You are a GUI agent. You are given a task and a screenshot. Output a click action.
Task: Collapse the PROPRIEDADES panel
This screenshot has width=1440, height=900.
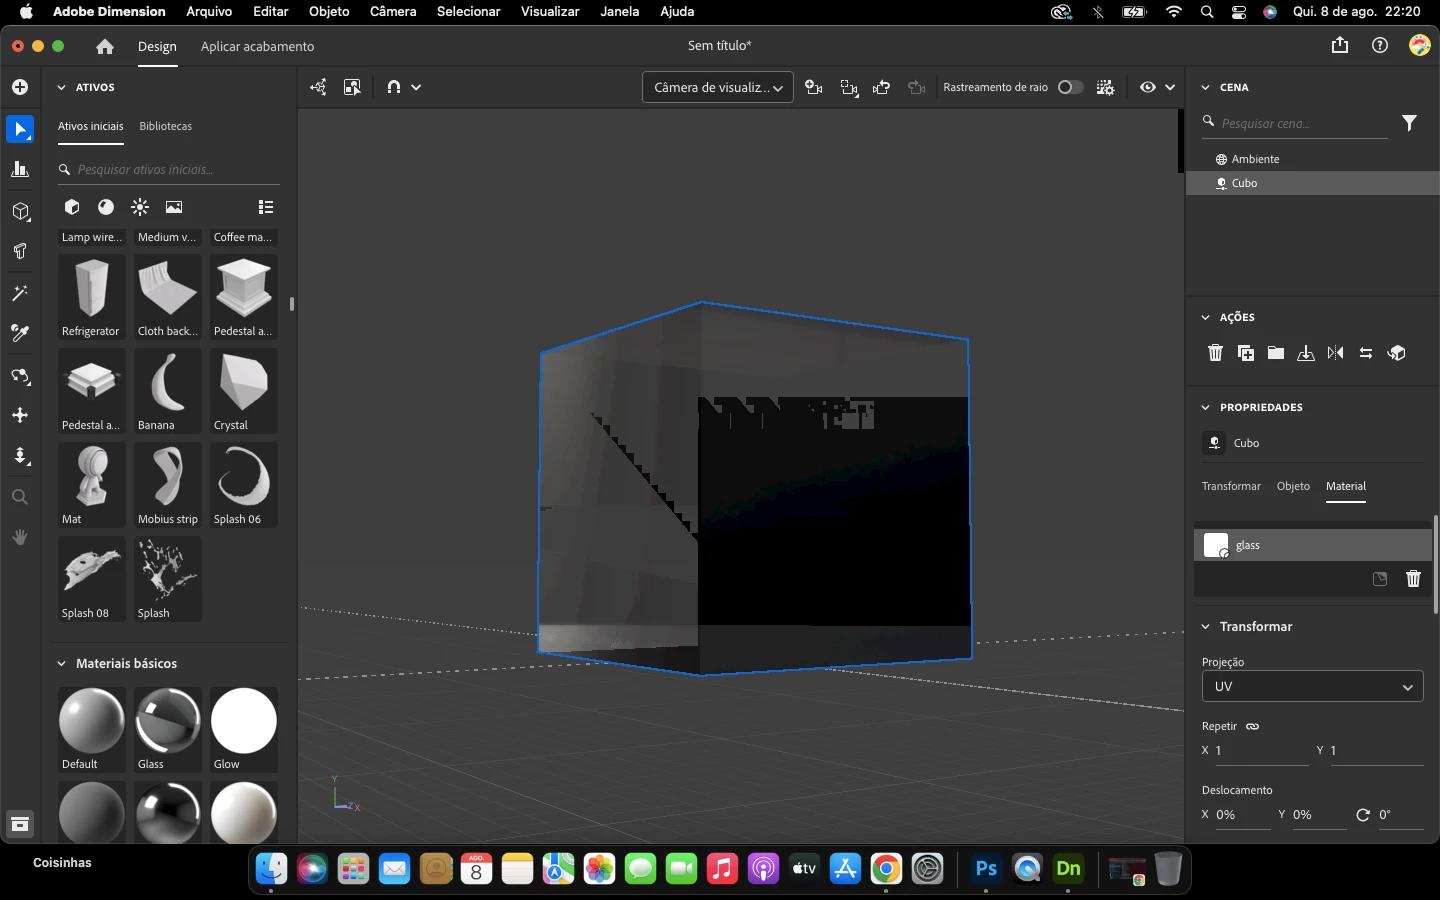tap(1205, 407)
